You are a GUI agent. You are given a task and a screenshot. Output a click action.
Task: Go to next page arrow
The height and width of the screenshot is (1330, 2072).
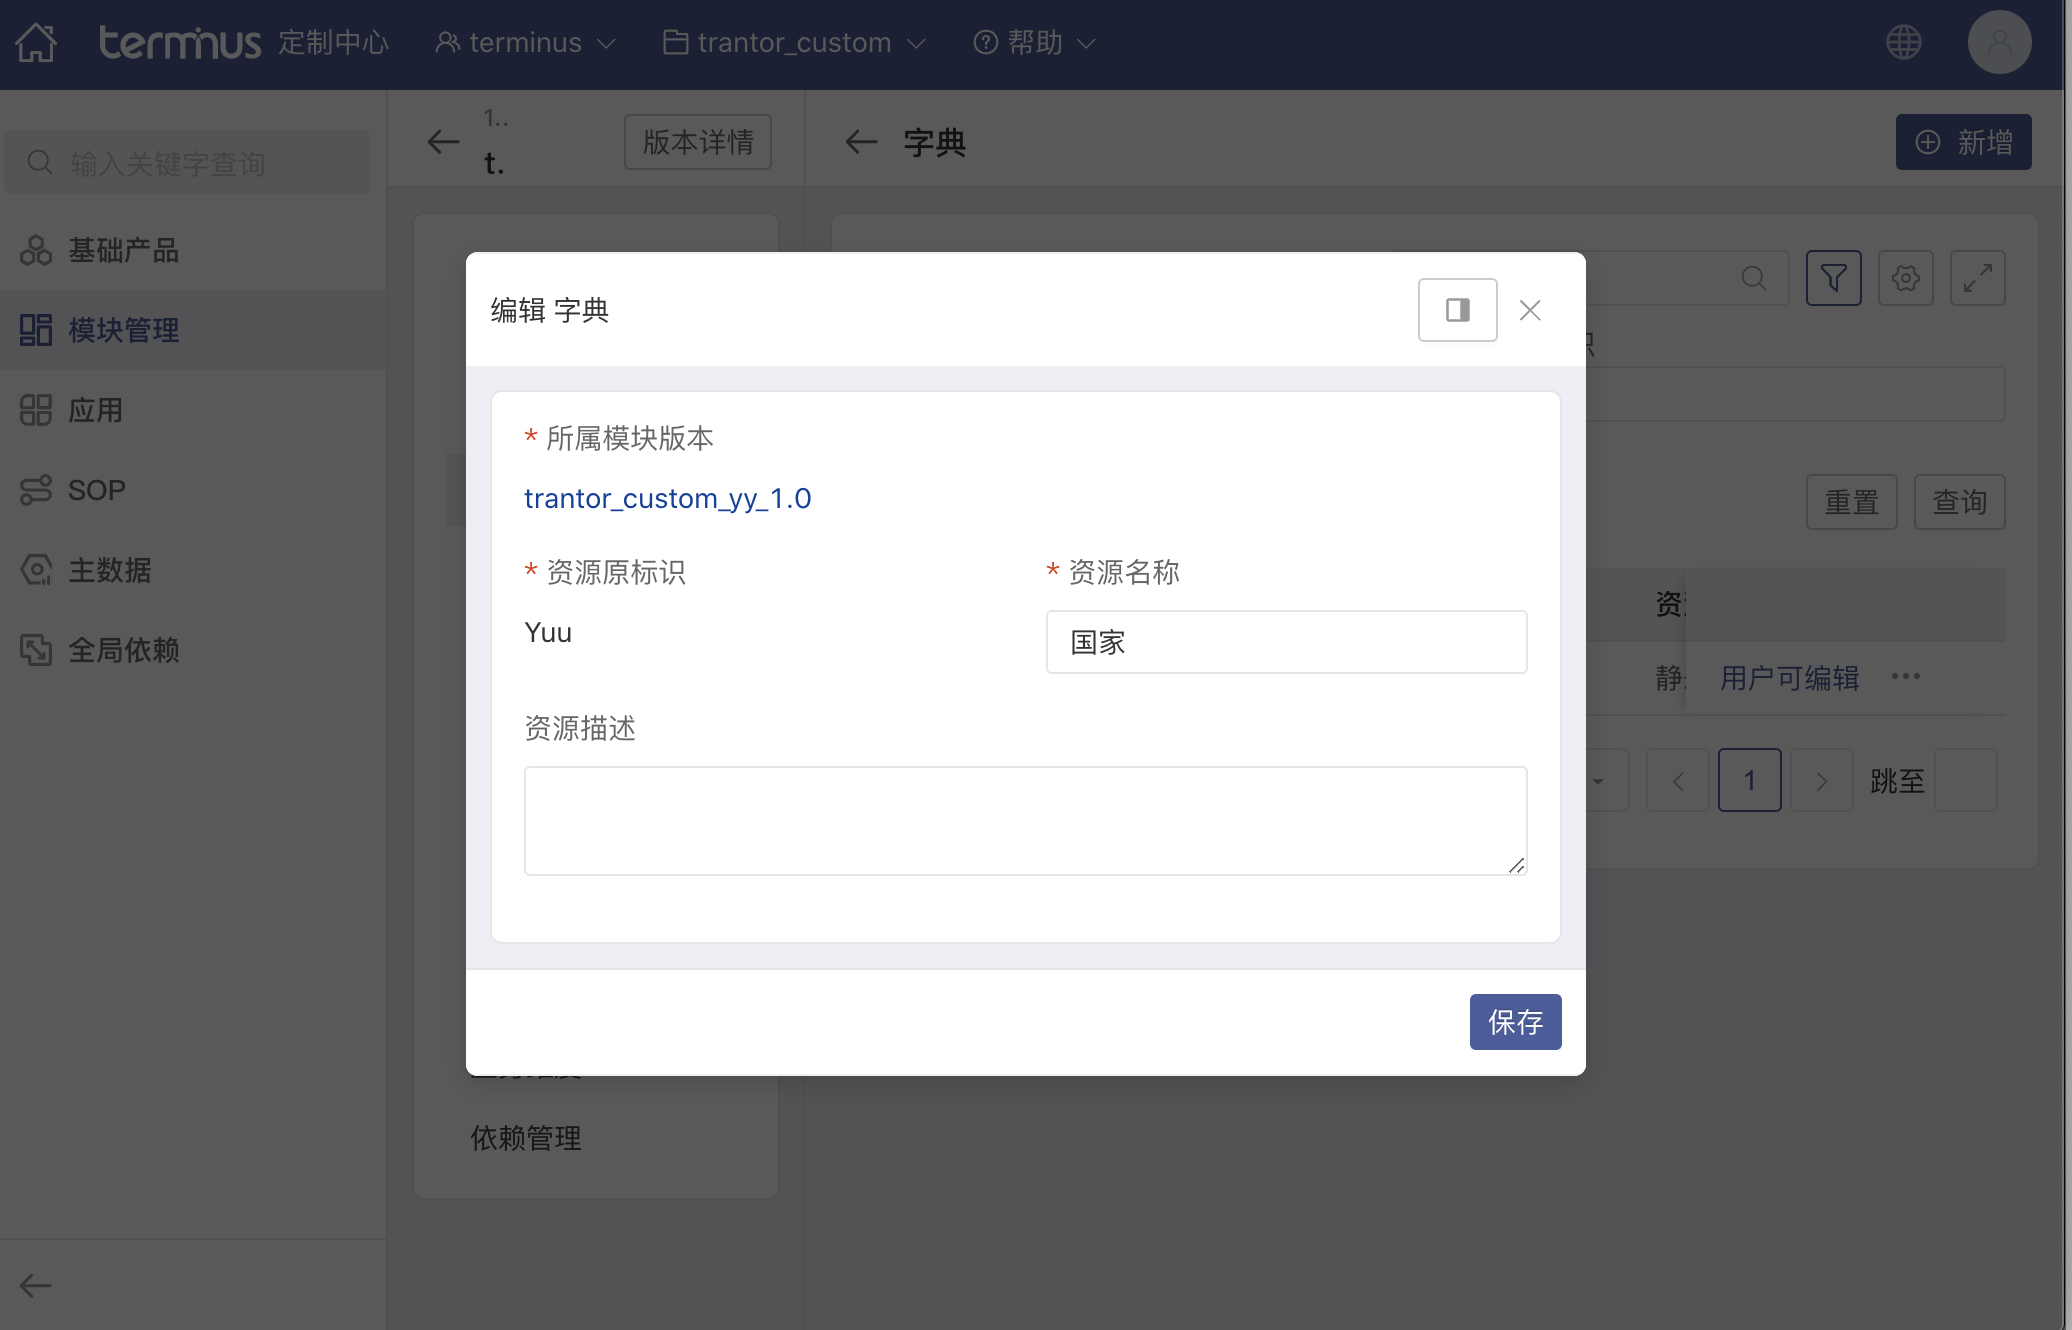[x=1822, y=780]
